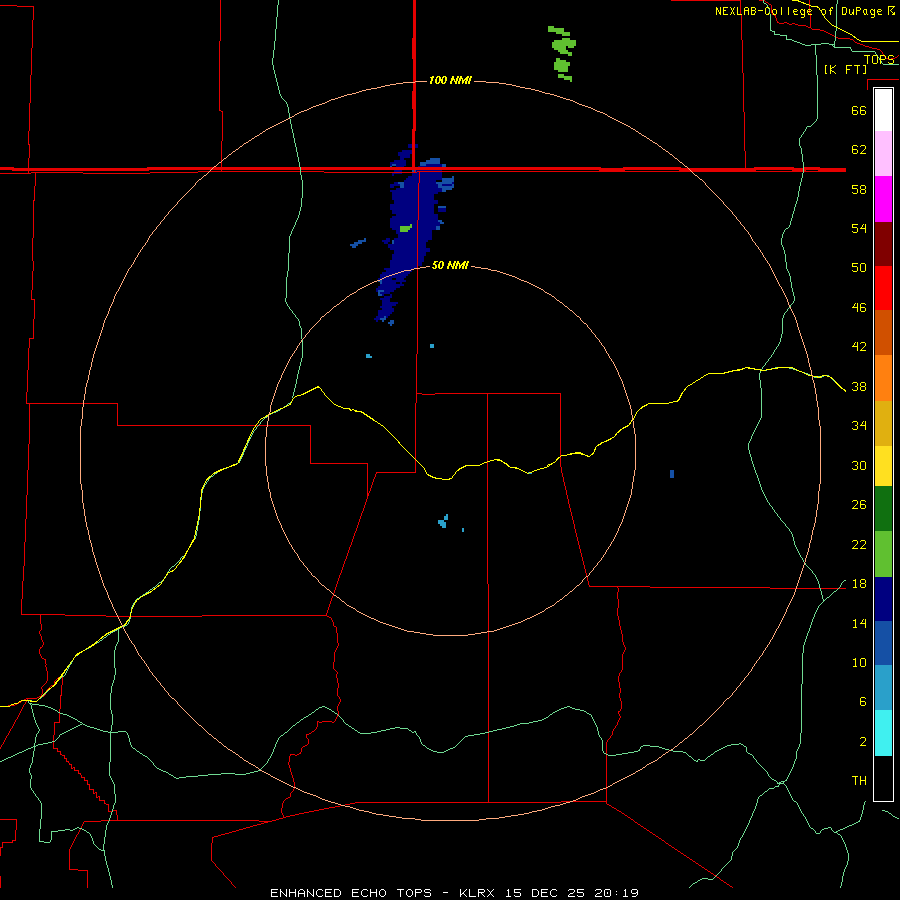Click the light green swatch on the scale
Image resolution: width=900 pixels, height=900 pixels.
click(883, 554)
